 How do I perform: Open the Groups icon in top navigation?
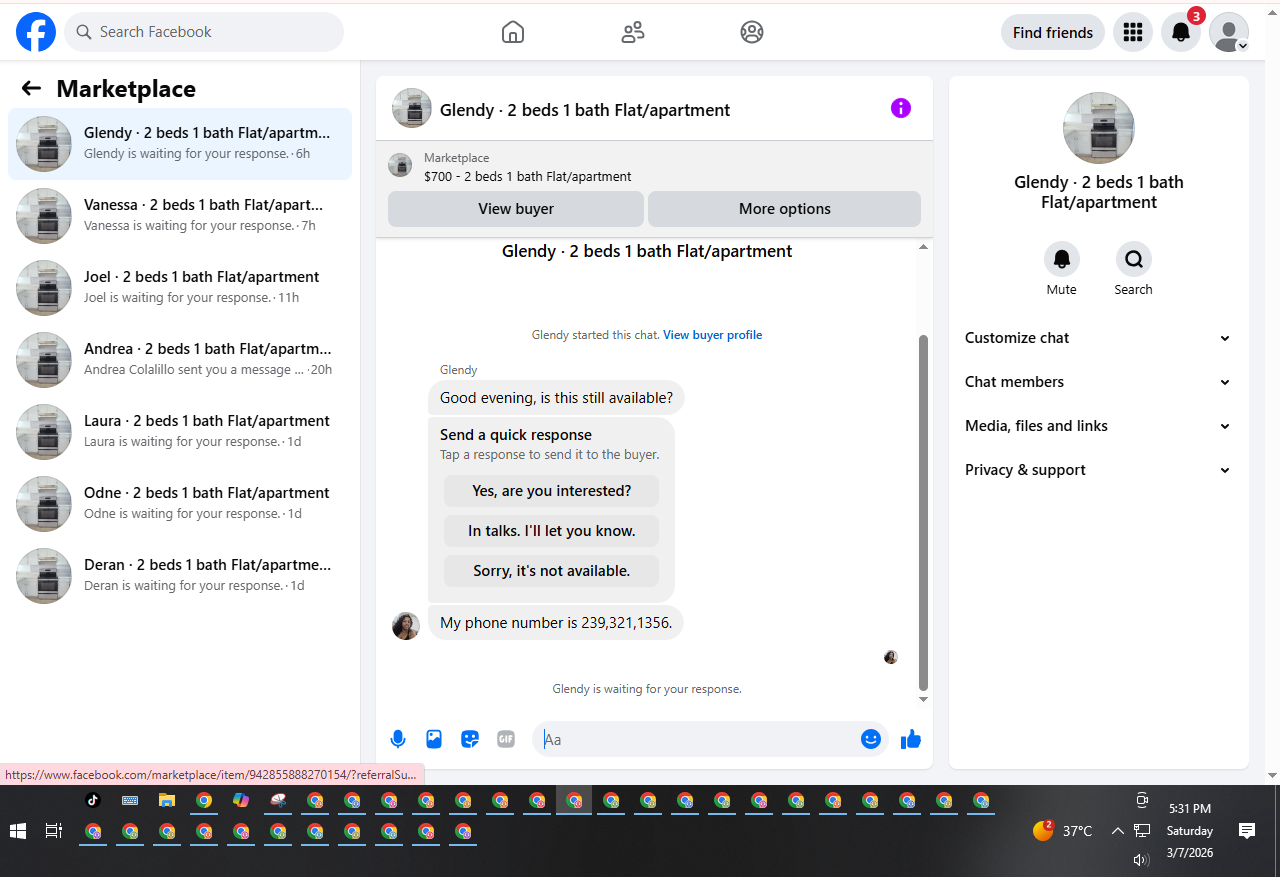[752, 32]
